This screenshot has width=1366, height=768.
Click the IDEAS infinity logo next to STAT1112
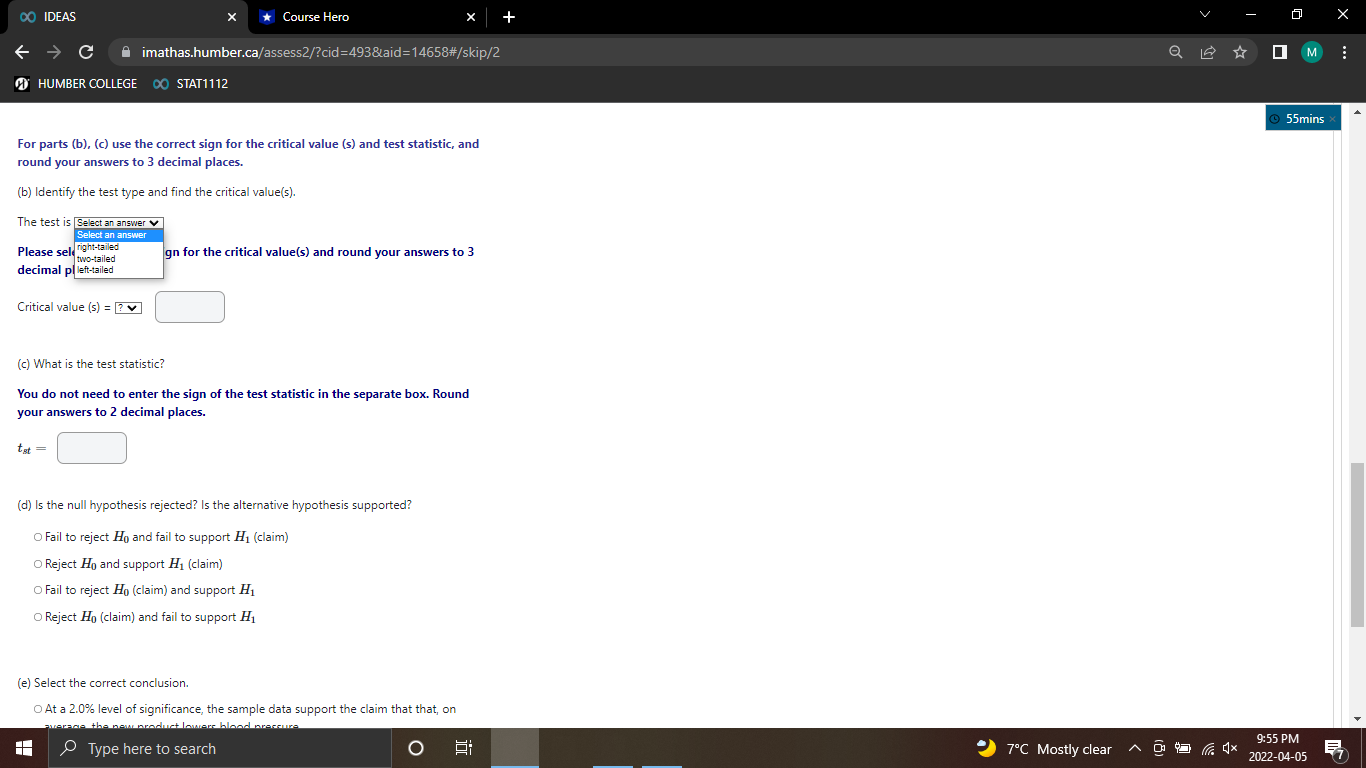pyautogui.click(x=160, y=84)
